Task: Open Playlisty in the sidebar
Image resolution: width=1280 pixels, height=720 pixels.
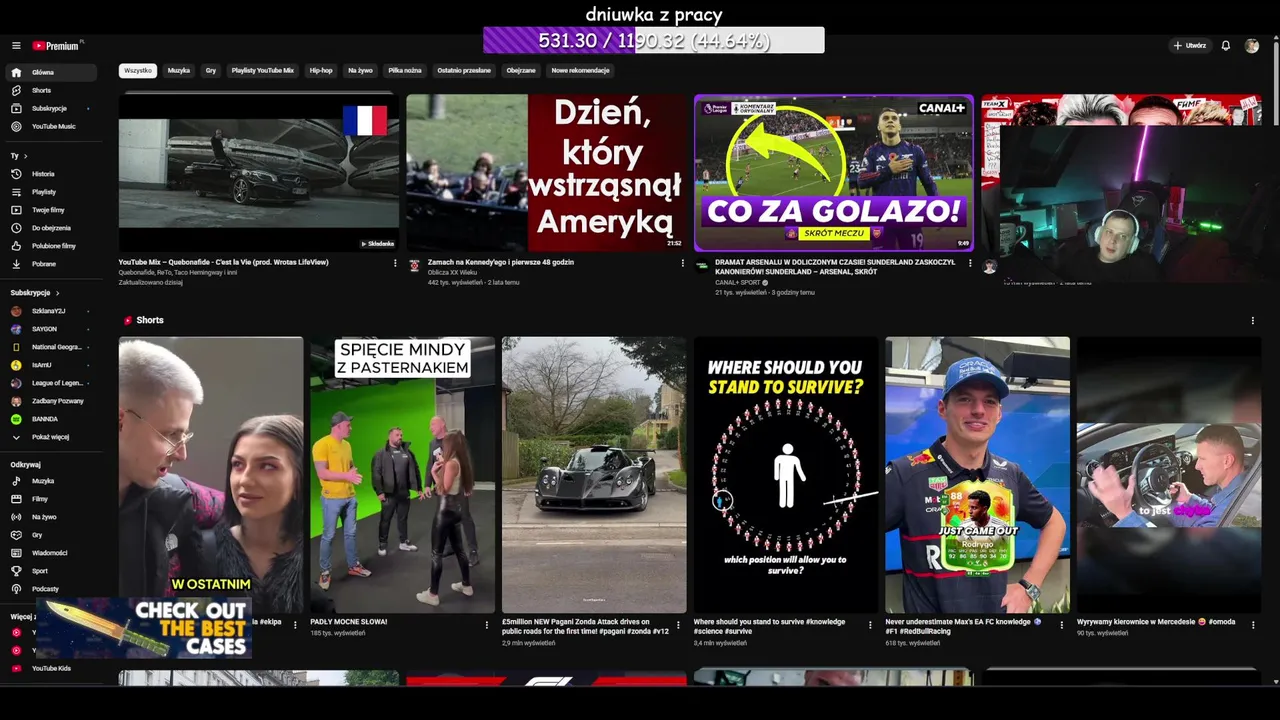Action: click(52, 192)
